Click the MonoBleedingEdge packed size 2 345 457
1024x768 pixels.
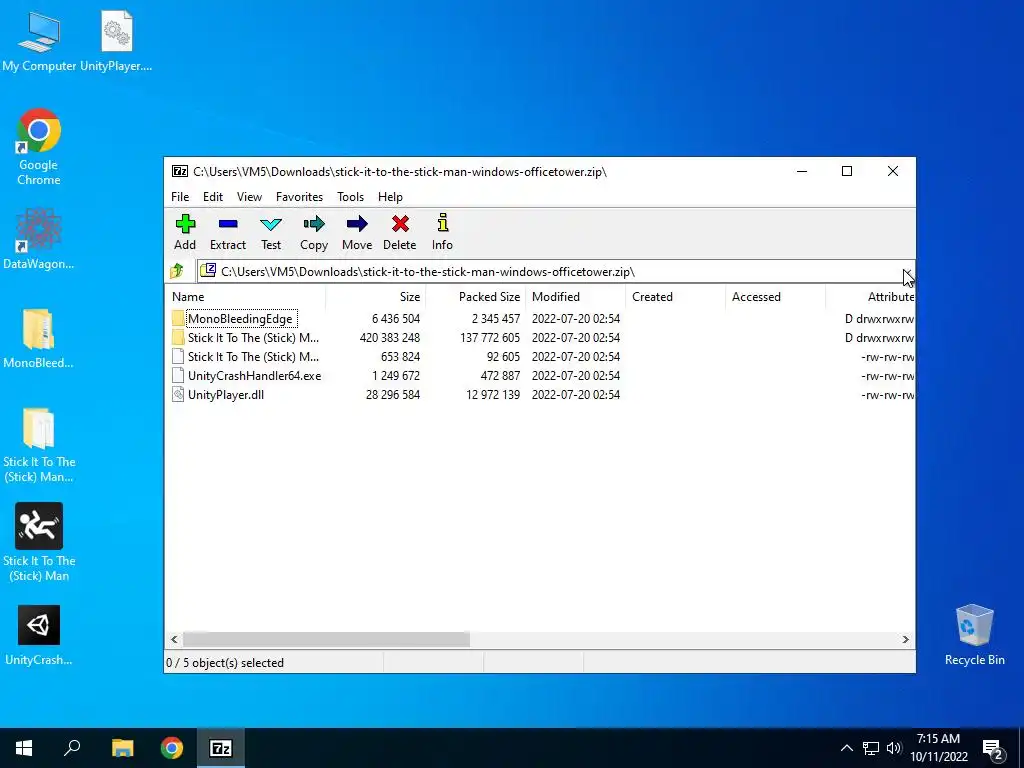click(496, 319)
